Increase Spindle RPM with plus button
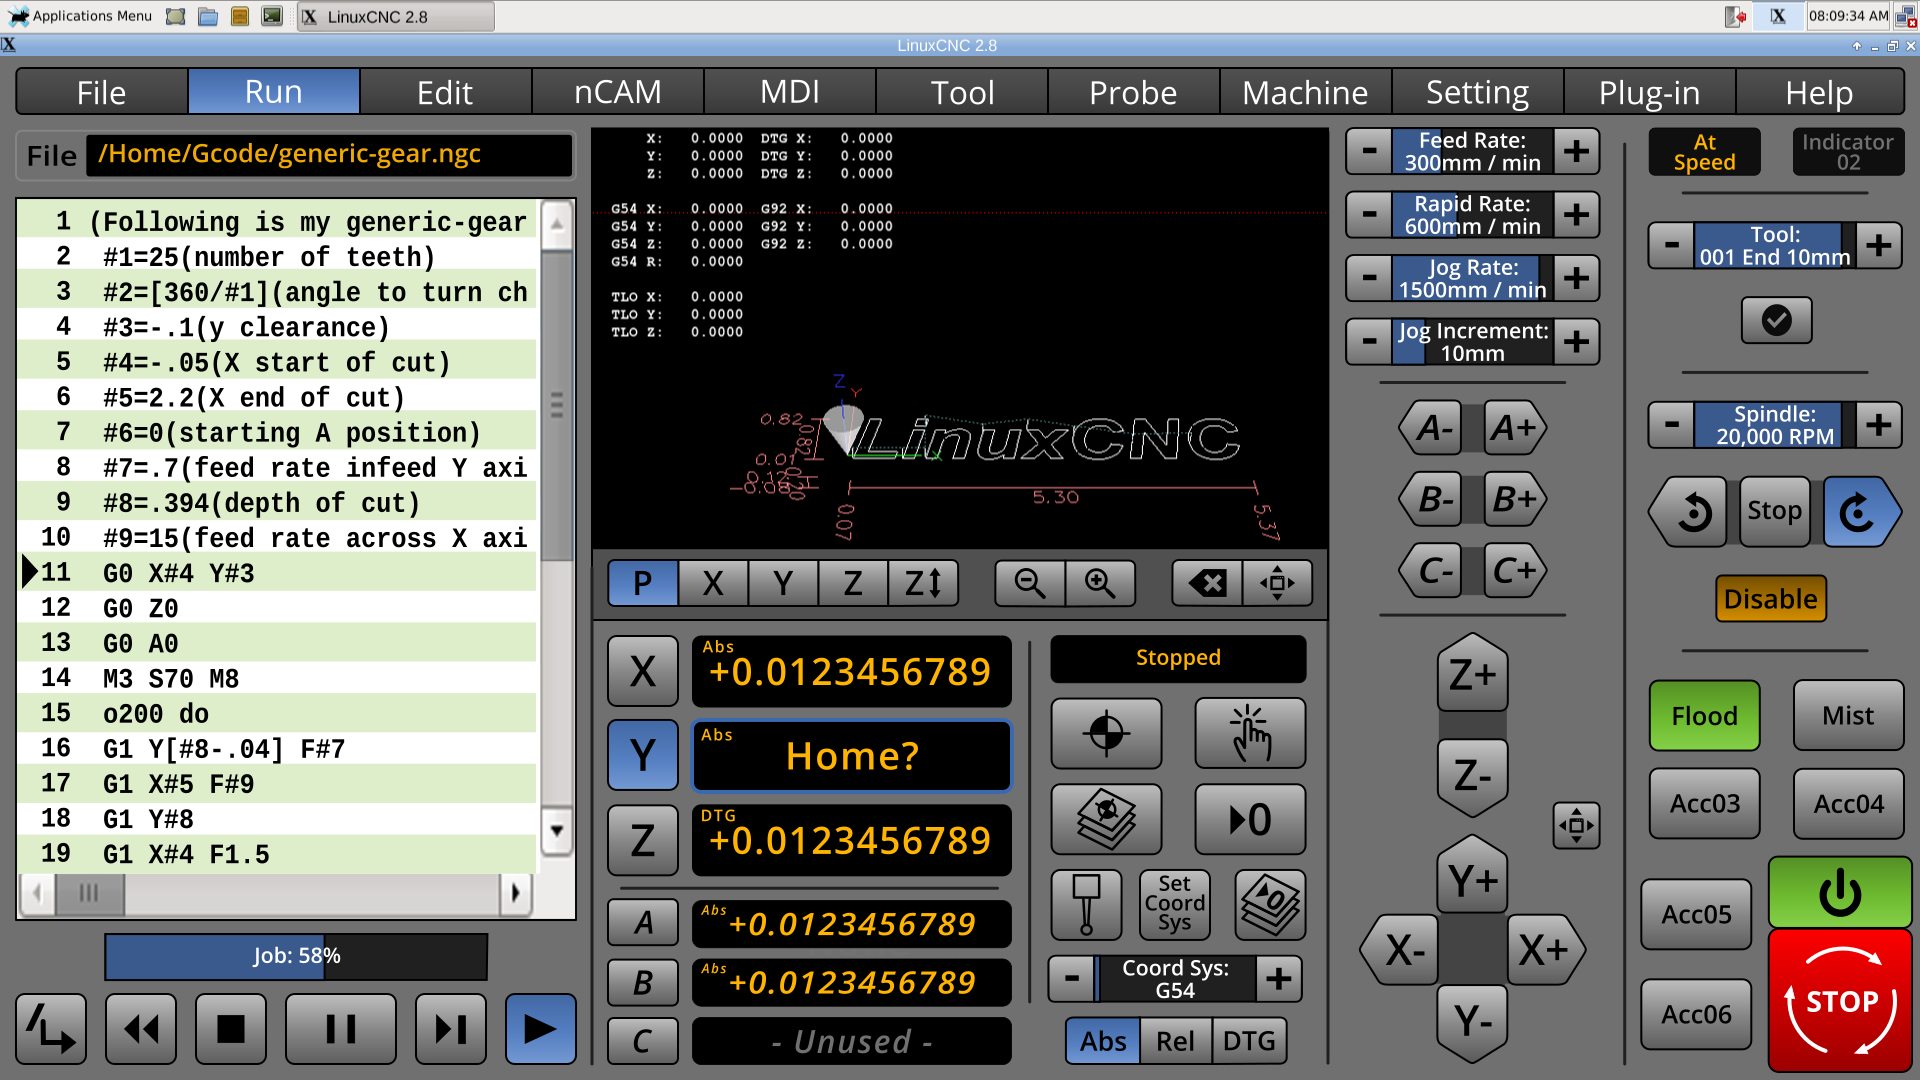 pyautogui.click(x=1879, y=425)
